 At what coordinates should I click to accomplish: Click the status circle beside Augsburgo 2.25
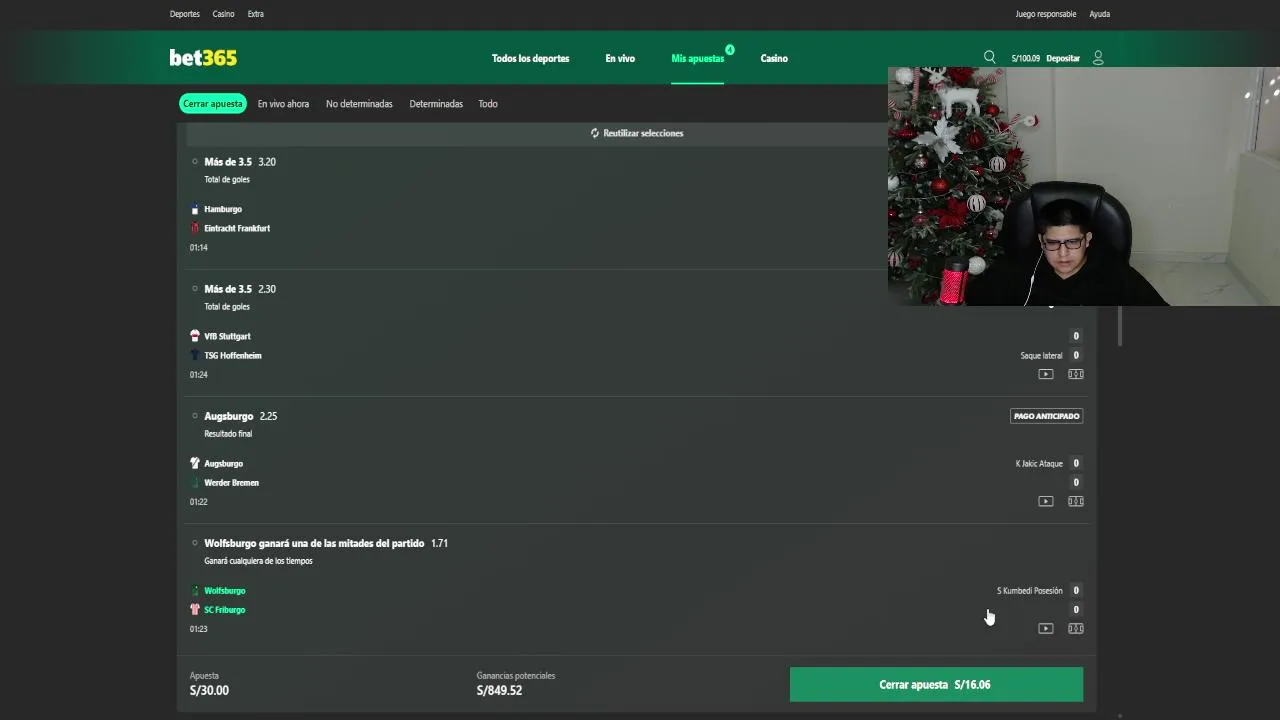195,415
